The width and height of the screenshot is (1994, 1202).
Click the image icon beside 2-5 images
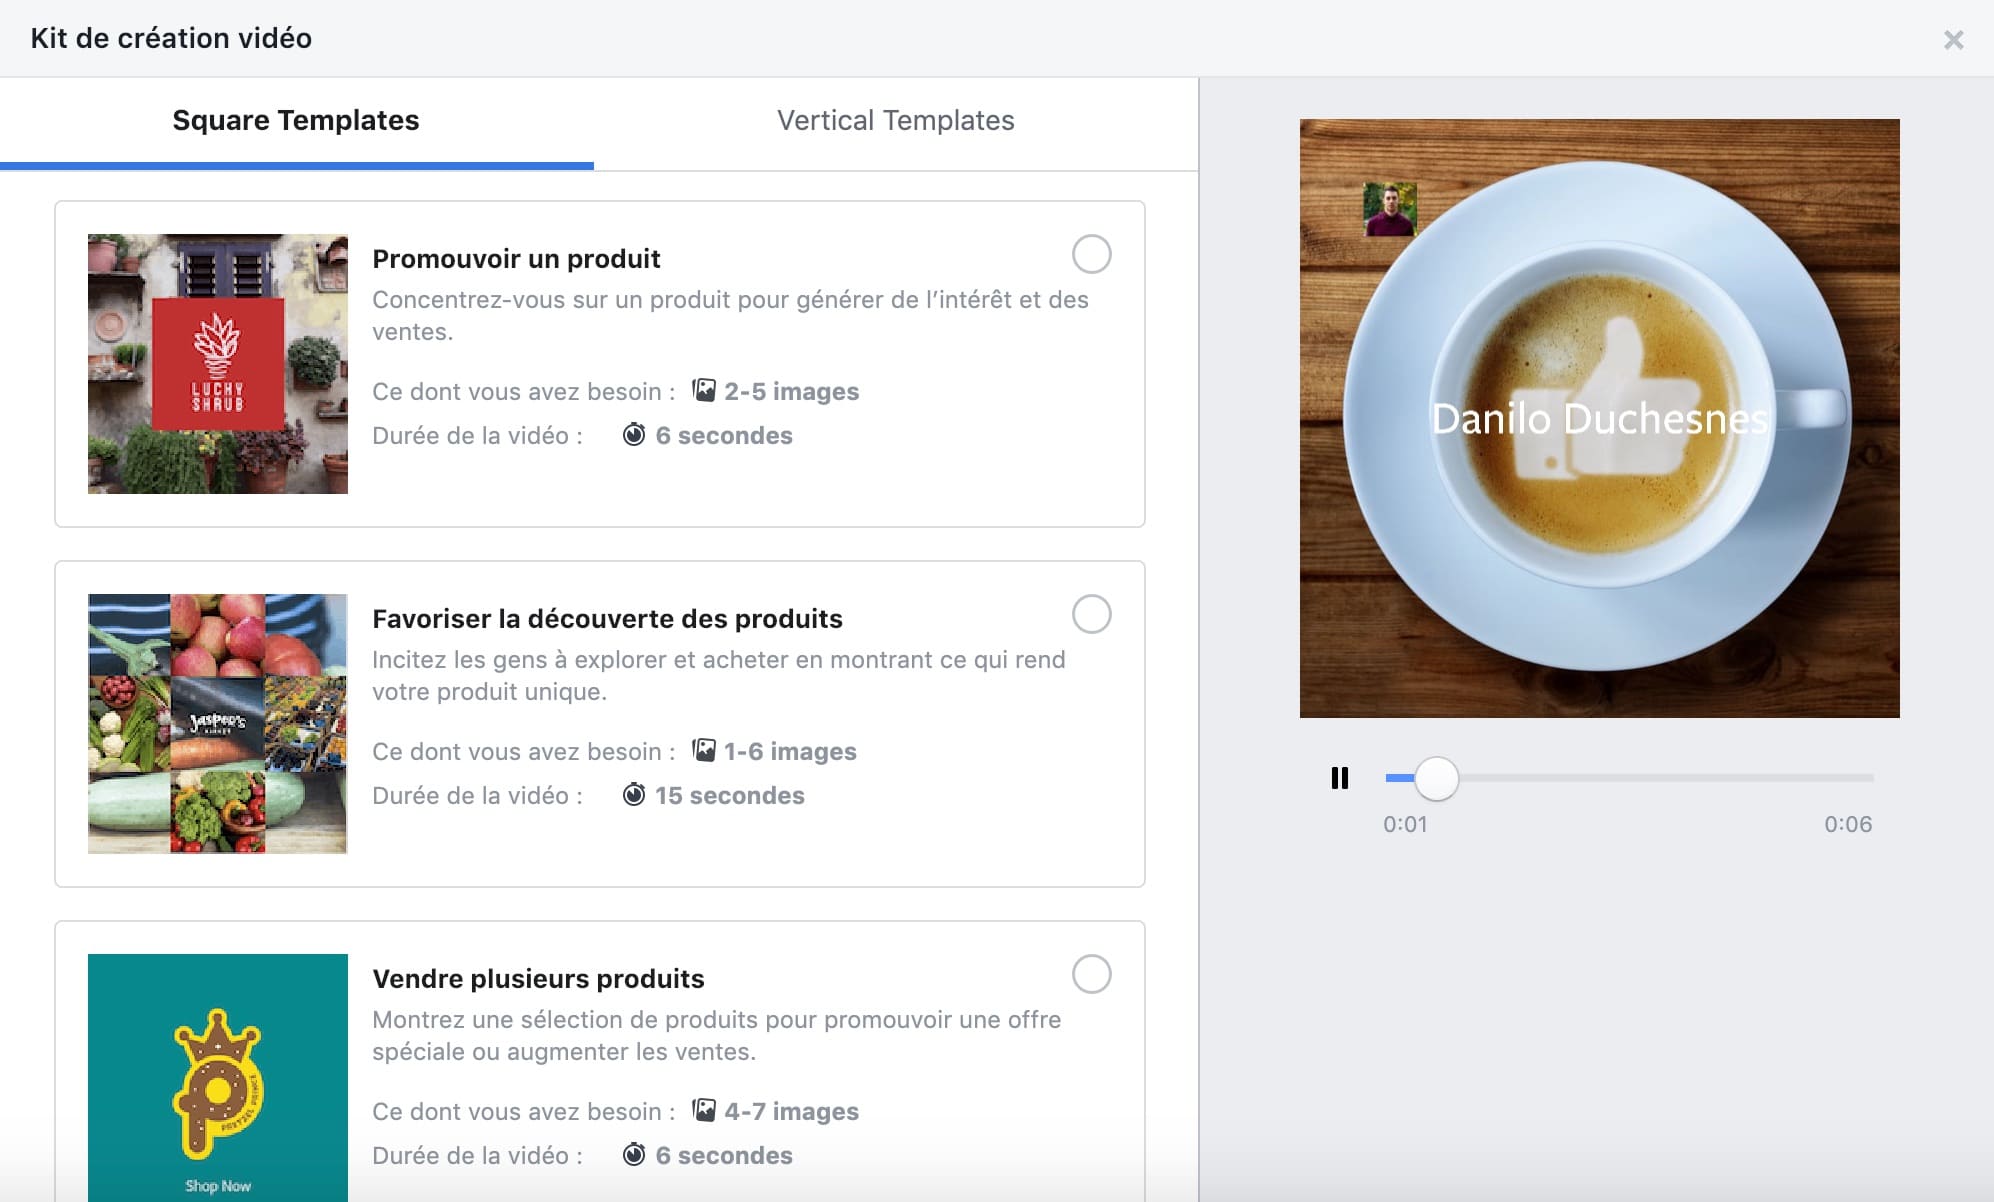704,390
